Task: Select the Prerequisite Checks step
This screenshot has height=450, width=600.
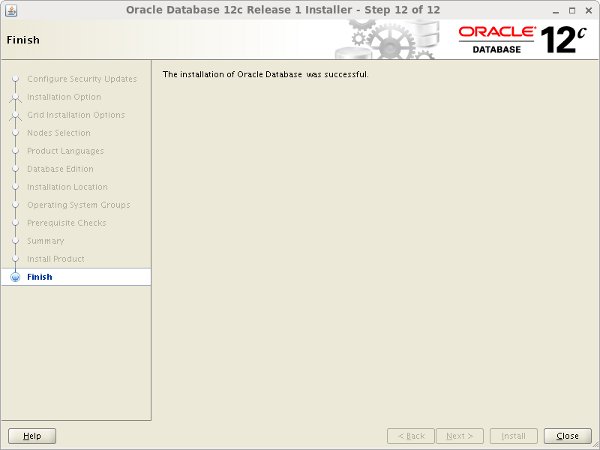Action: pyautogui.click(x=67, y=223)
